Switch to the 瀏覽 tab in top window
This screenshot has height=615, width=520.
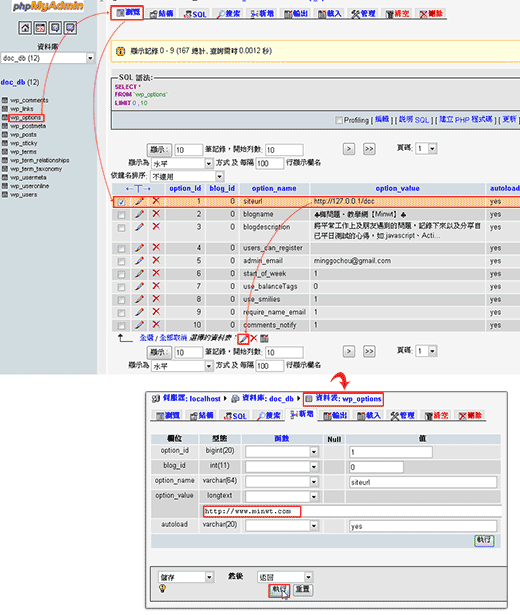[x=128, y=13]
